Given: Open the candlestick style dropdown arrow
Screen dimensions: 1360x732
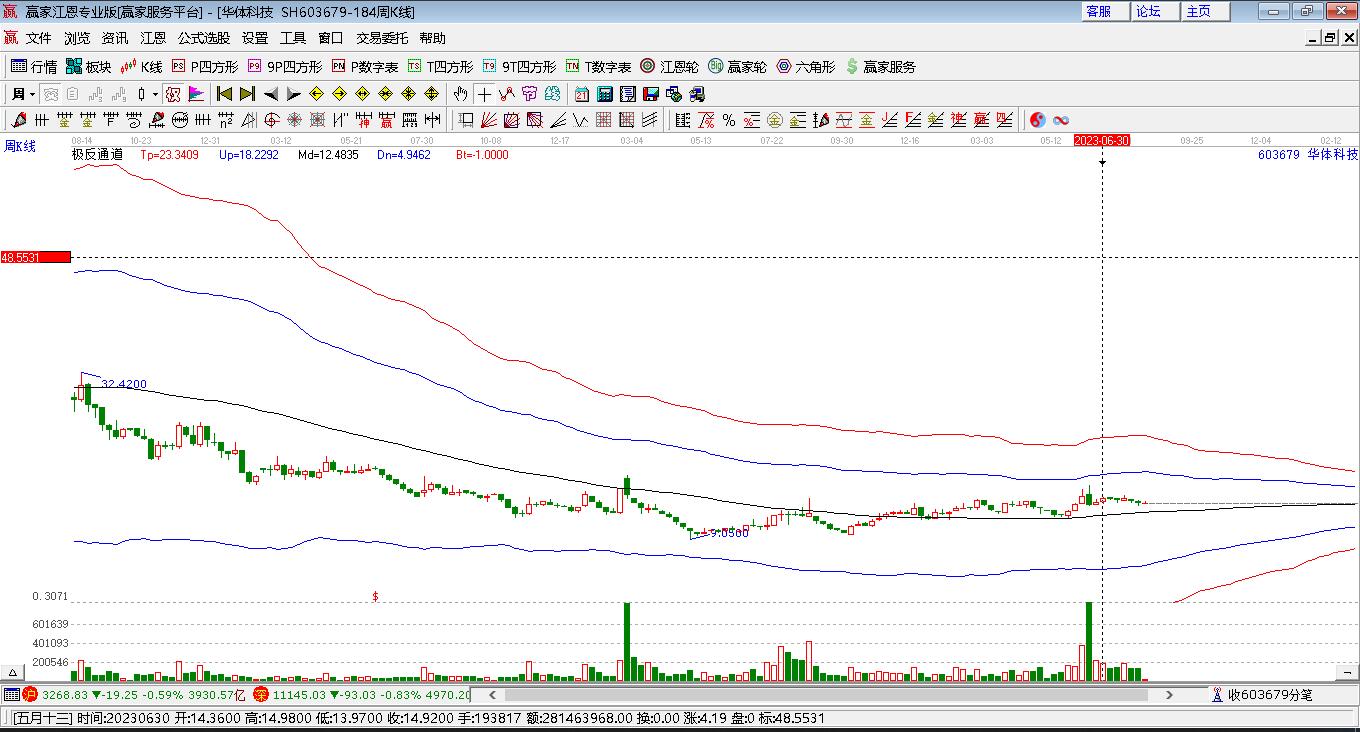Looking at the screenshot, I should coord(154,94).
